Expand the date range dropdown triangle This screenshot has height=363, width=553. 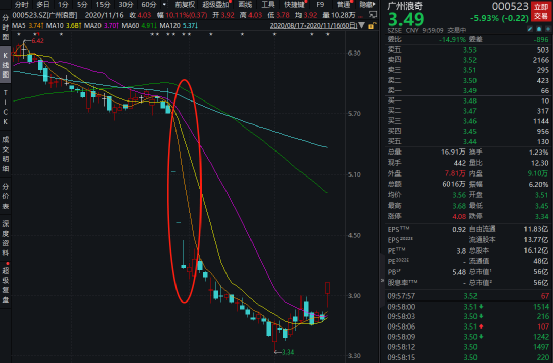361,25
